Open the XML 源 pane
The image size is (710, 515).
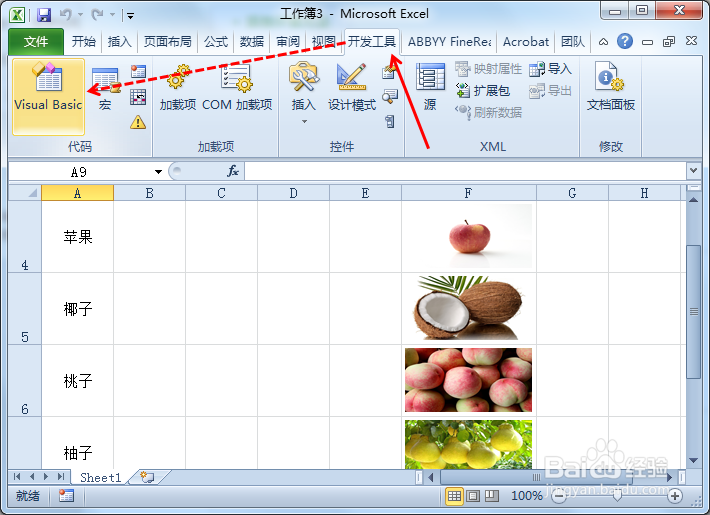point(430,87)
